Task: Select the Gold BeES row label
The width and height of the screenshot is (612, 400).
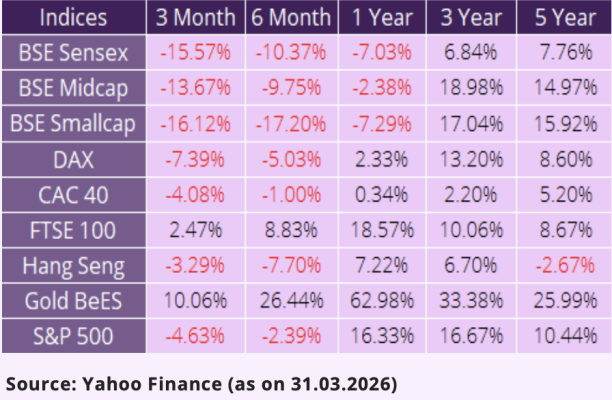Action: [x=74, y=301]
